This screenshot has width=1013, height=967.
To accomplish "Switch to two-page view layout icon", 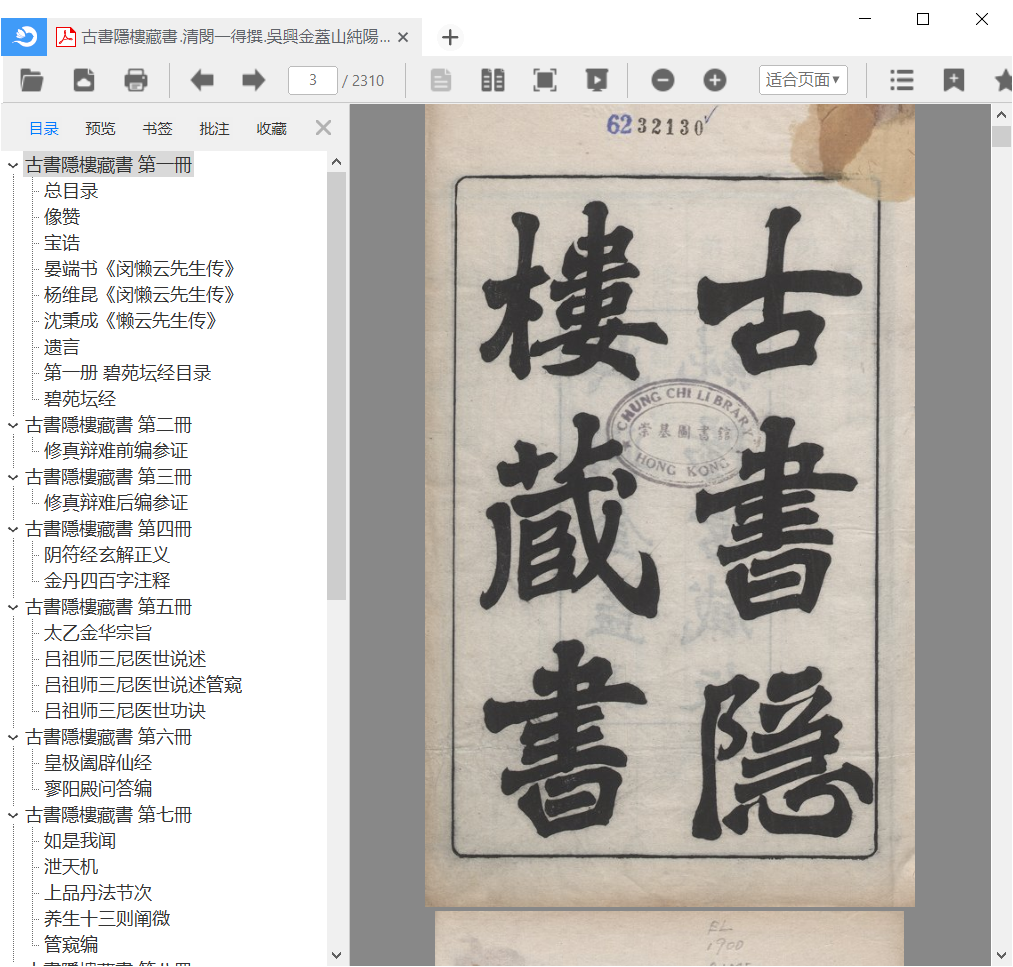I will coord(493,80).
